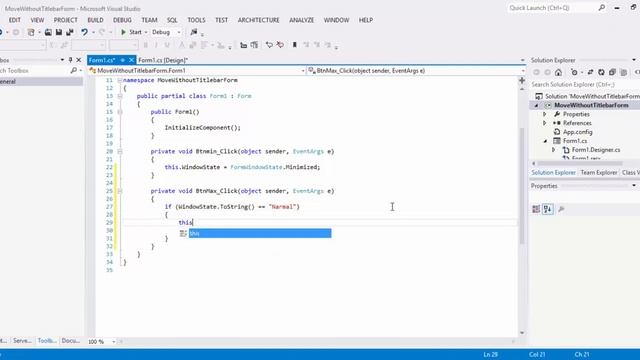Image resolution: width=640 pixels, height=360 pixels.
Task: Switch to the Team Explorer tab
Action: point(599,173)
